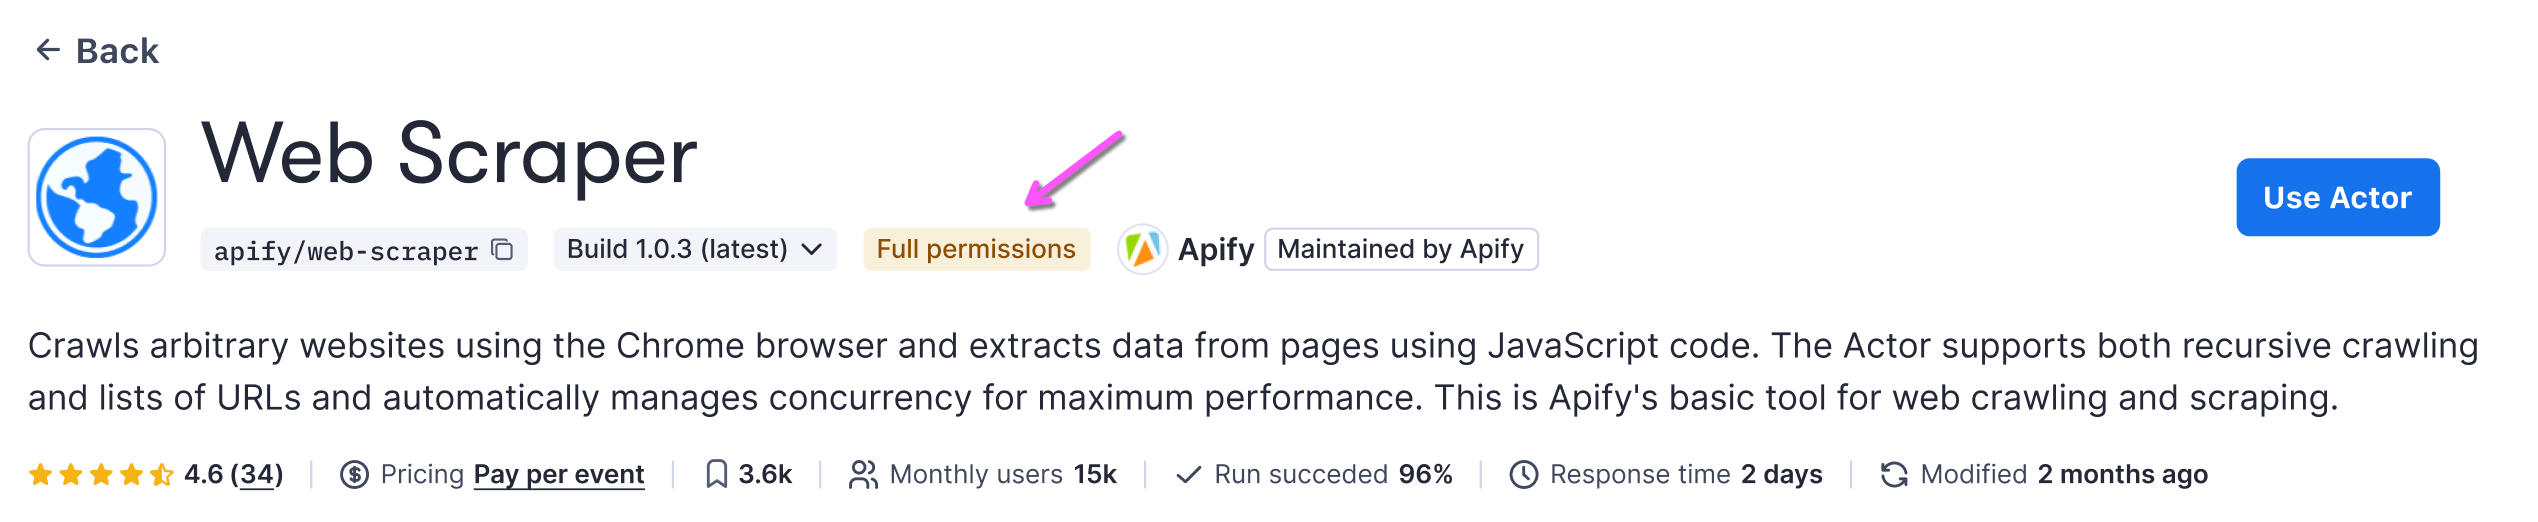Open the Apify author profile link

(x=1215, y=249)
